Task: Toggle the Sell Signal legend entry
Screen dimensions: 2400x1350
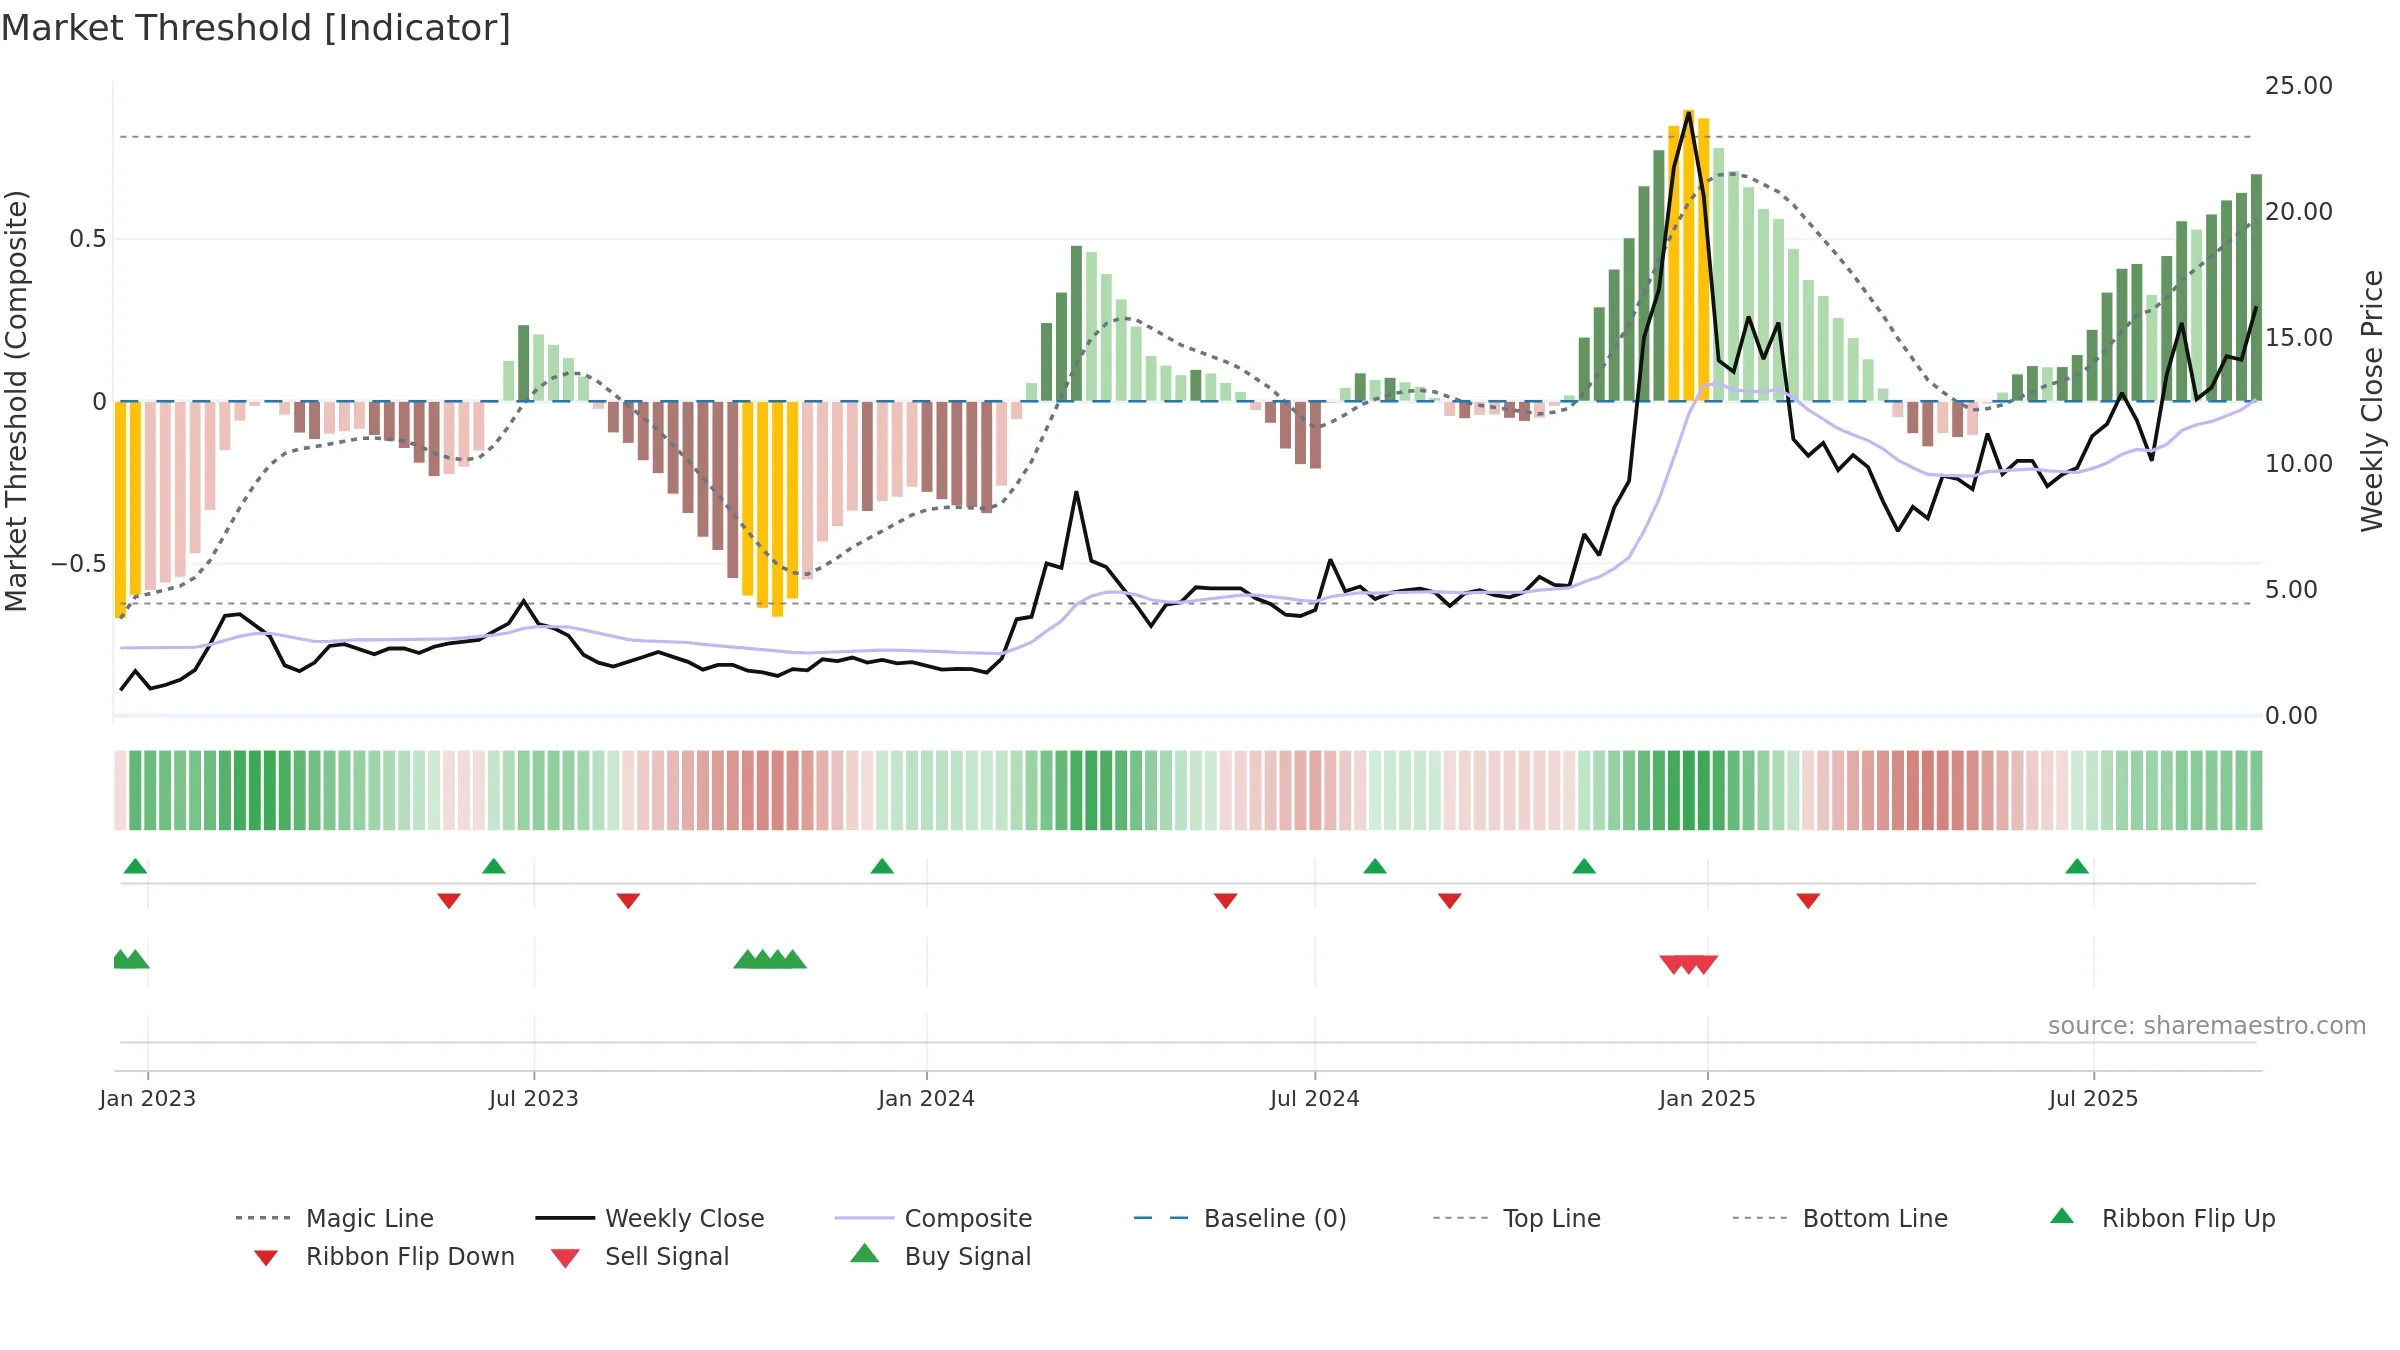Action: 640,1256
